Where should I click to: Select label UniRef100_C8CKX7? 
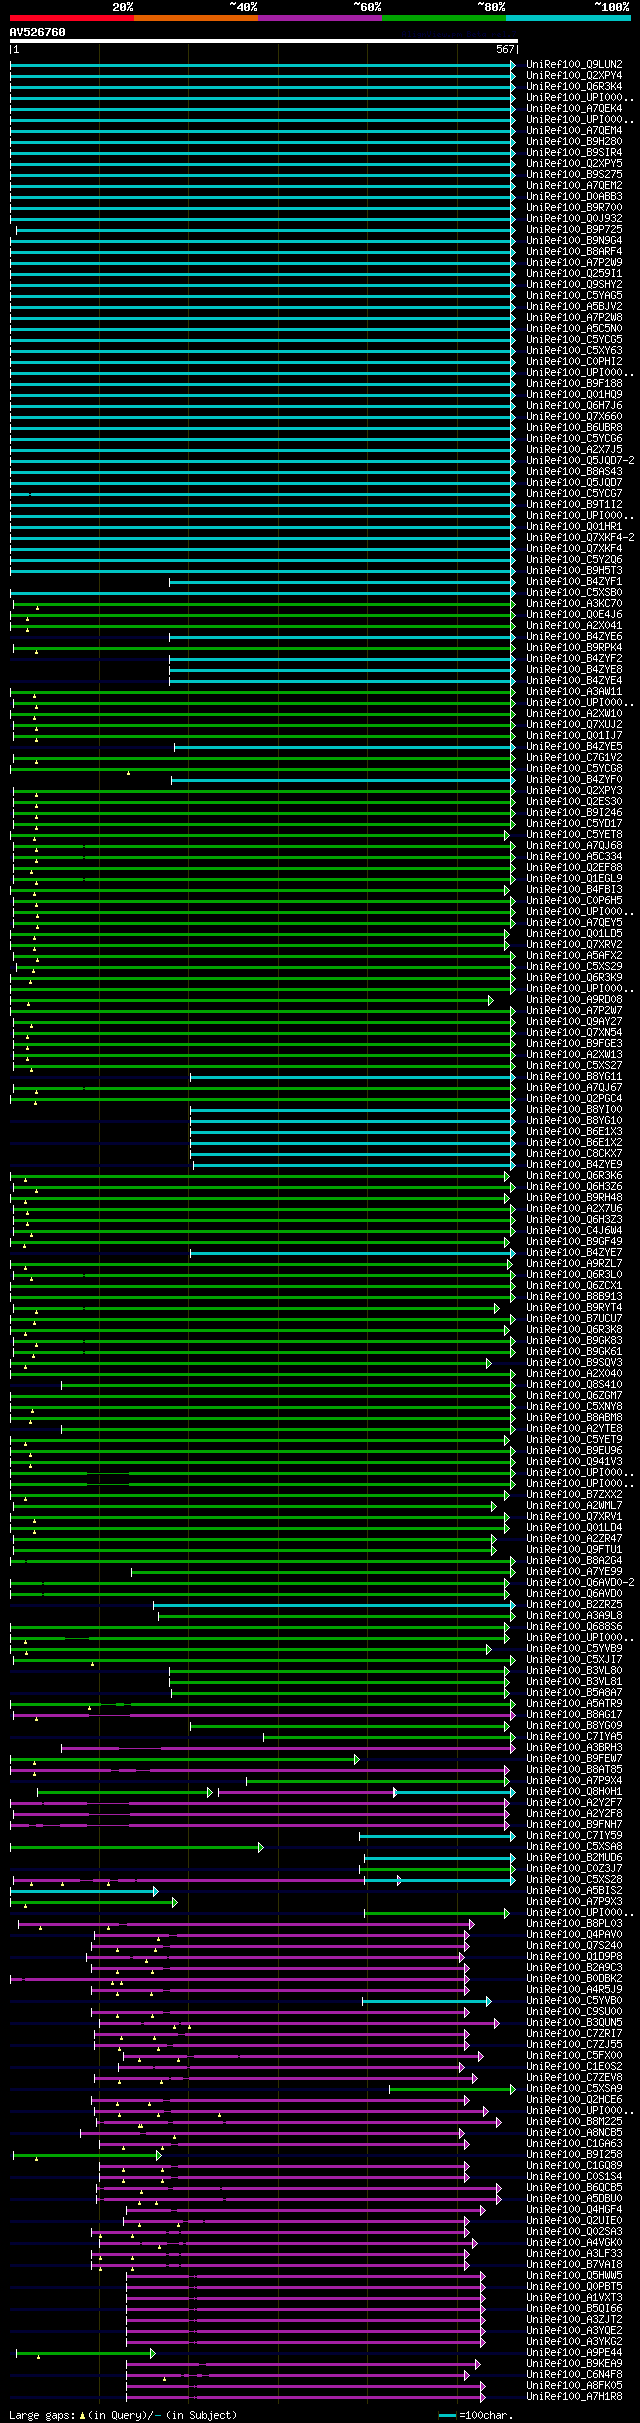point(574,1154)
